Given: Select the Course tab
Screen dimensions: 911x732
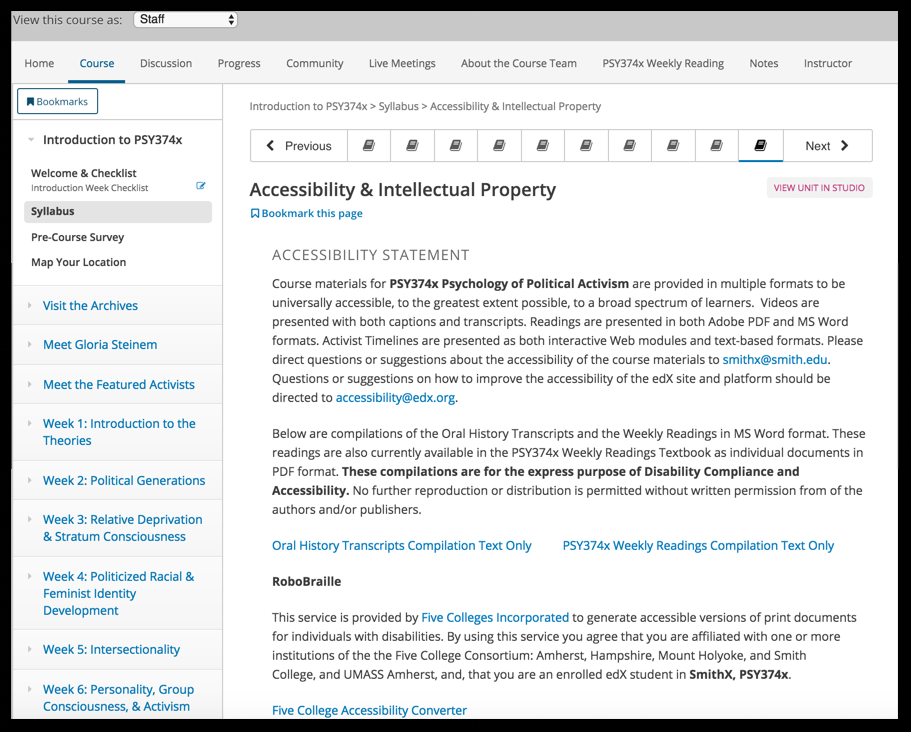Looking at the screenshot, I should 96,63.
